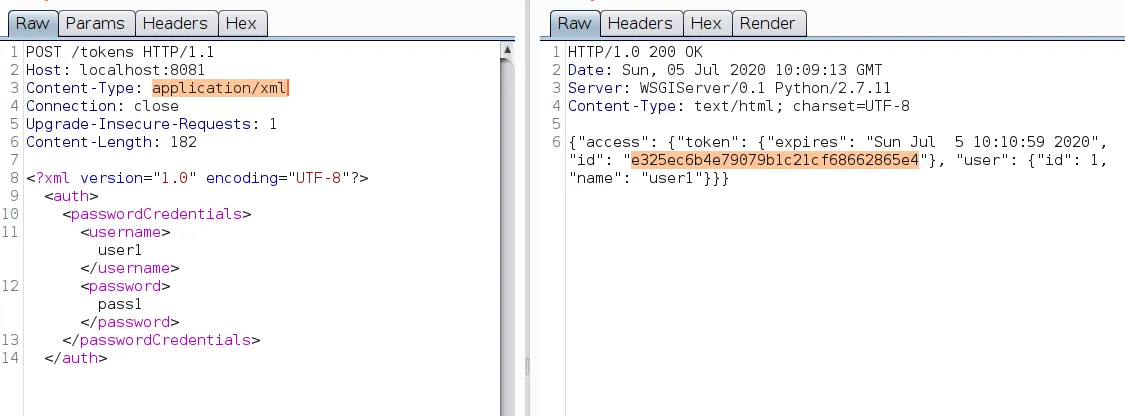Open the request Hex tab
1125x416 pixels.
pos(242,23)
